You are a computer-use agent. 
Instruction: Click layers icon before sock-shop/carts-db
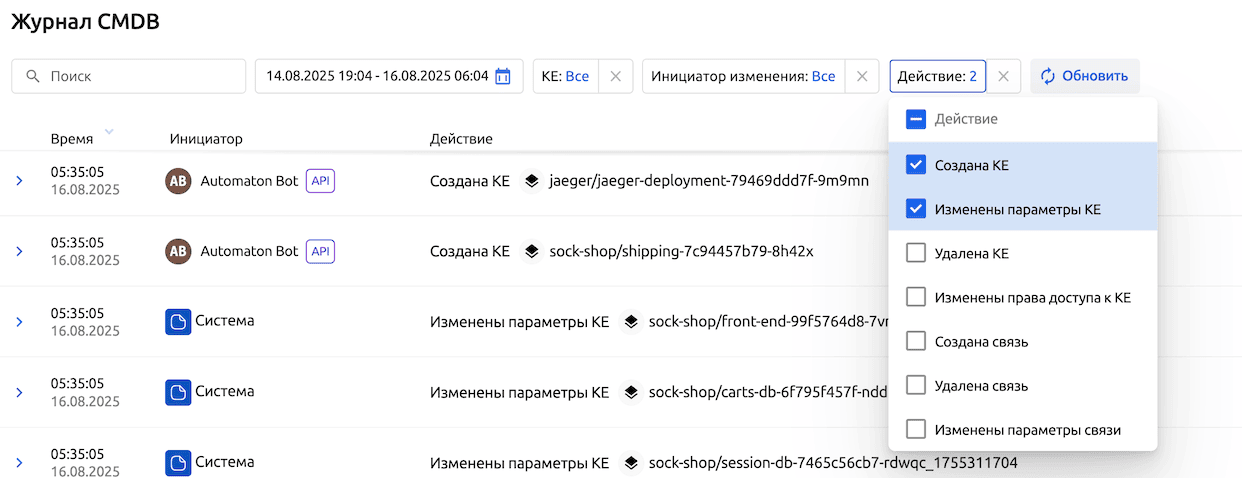click(630, 392)
